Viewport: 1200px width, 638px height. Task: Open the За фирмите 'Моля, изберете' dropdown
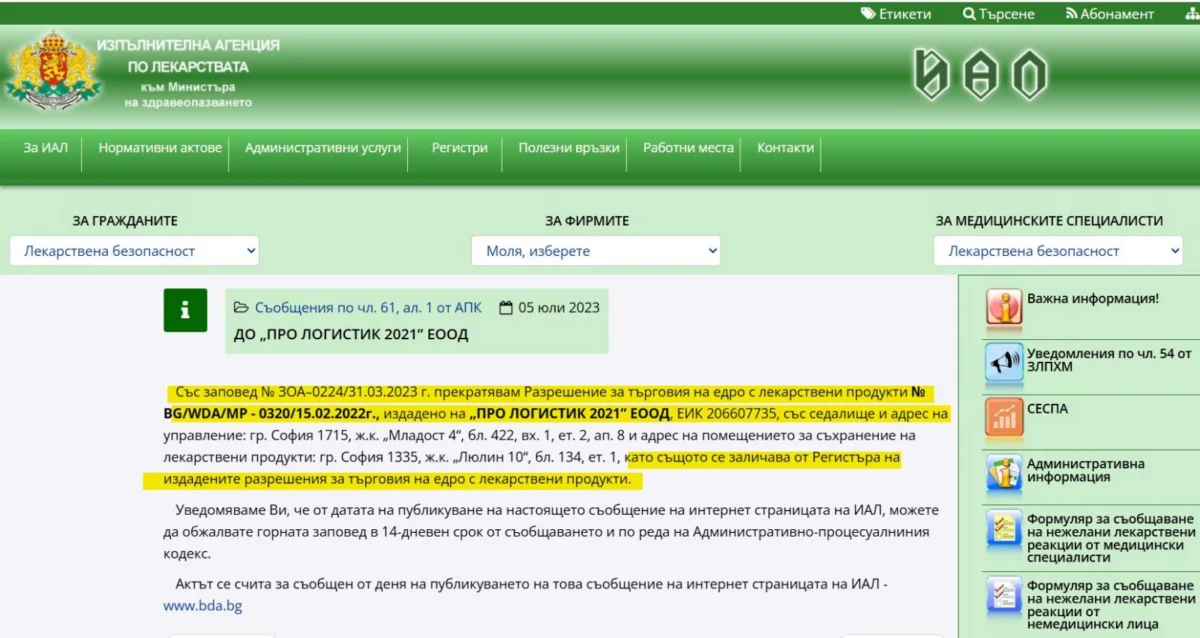596,251
